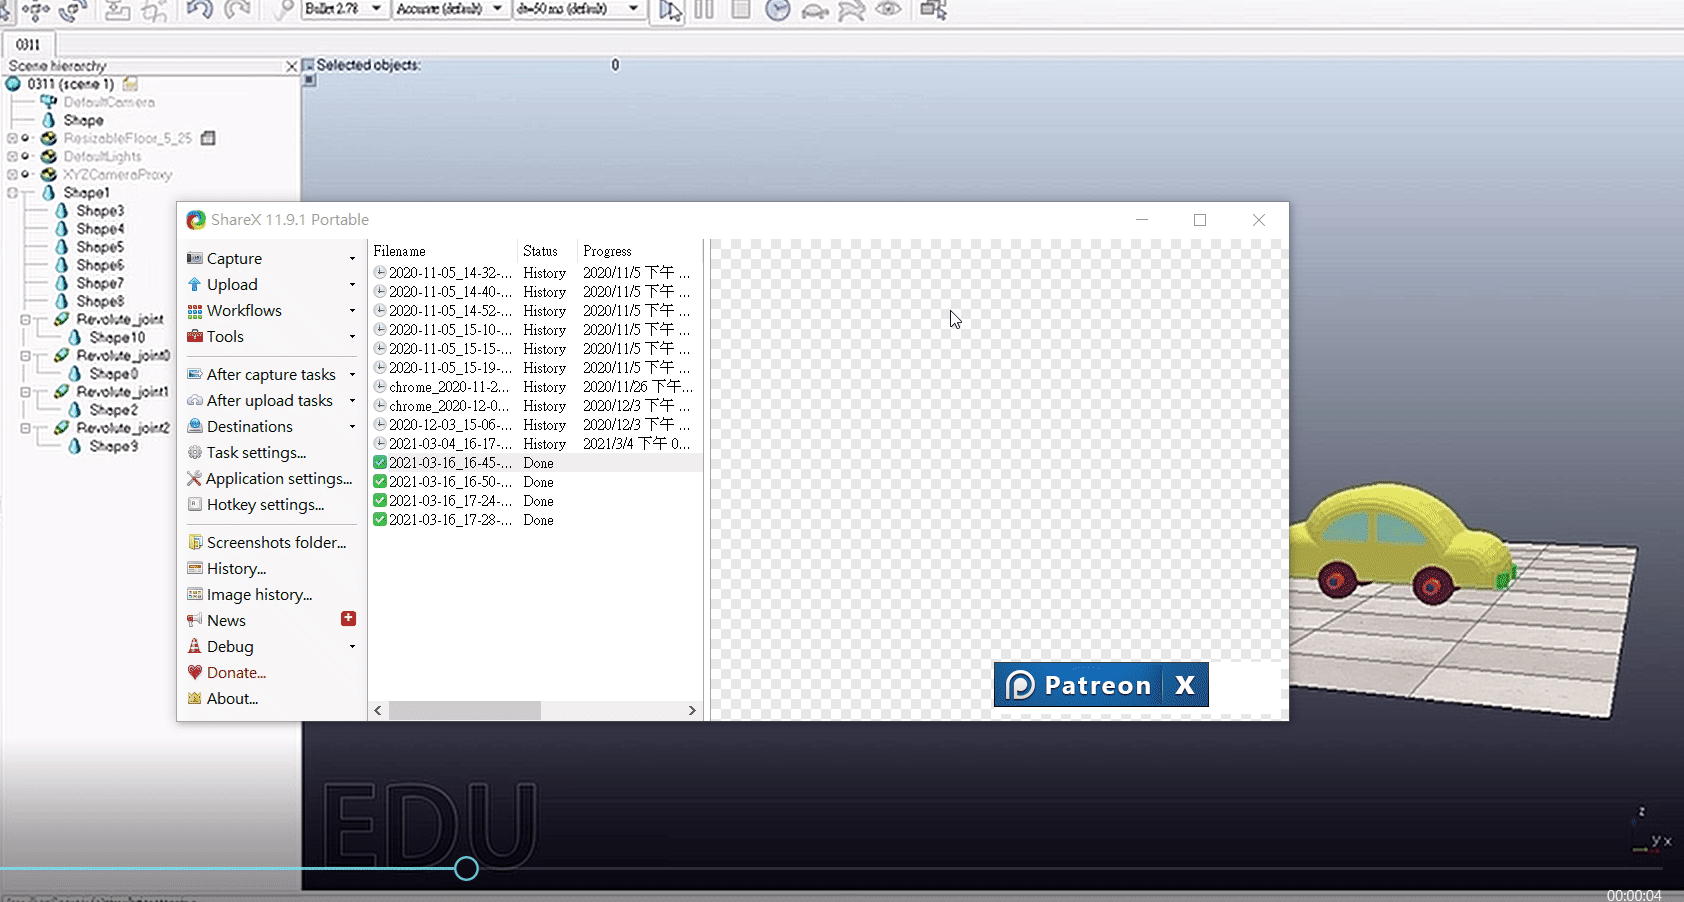Open History... in ShareX sidebar
The width and height of the screenshot is (1684, 902).
[x=271, y=569]
